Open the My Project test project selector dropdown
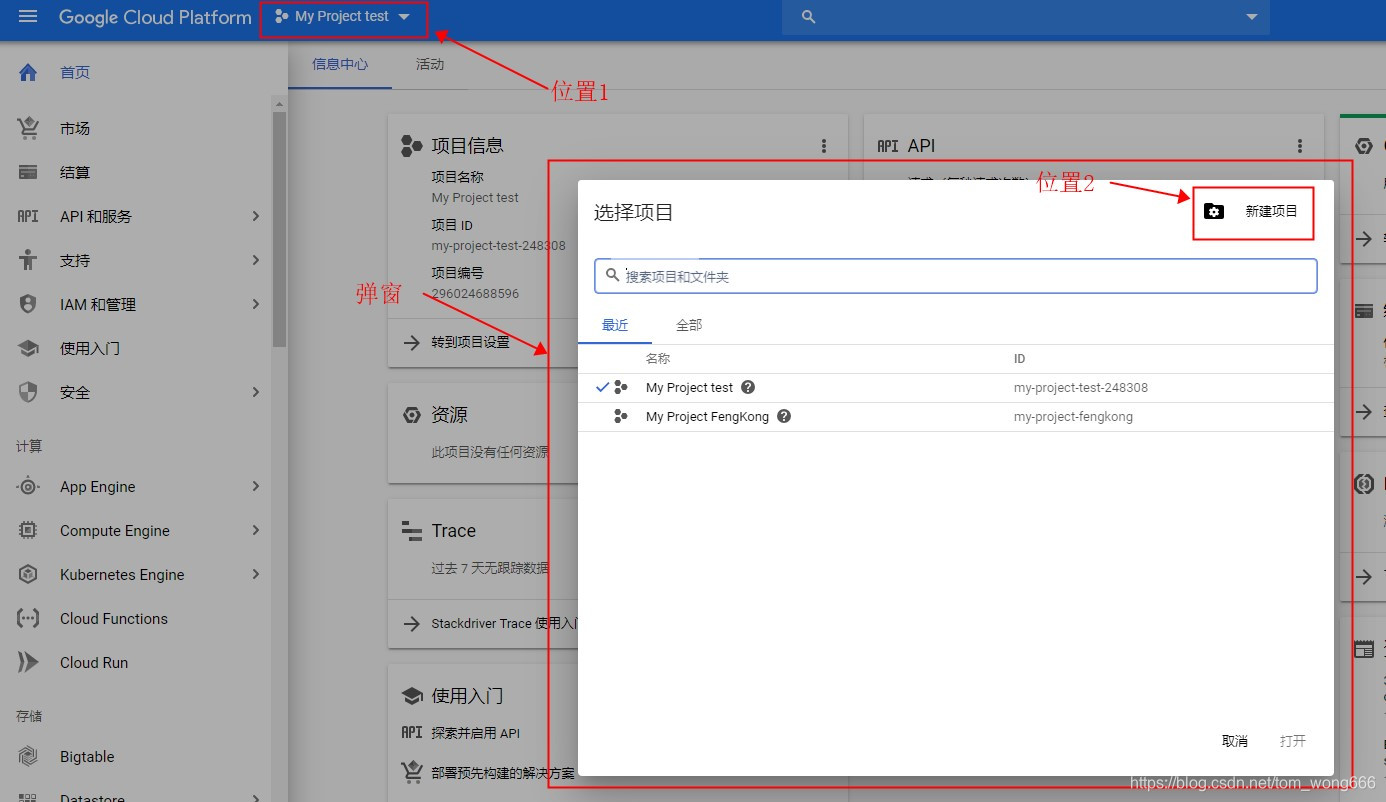The width and height of the screenshot is (1386, 802). tap(343, 17)
